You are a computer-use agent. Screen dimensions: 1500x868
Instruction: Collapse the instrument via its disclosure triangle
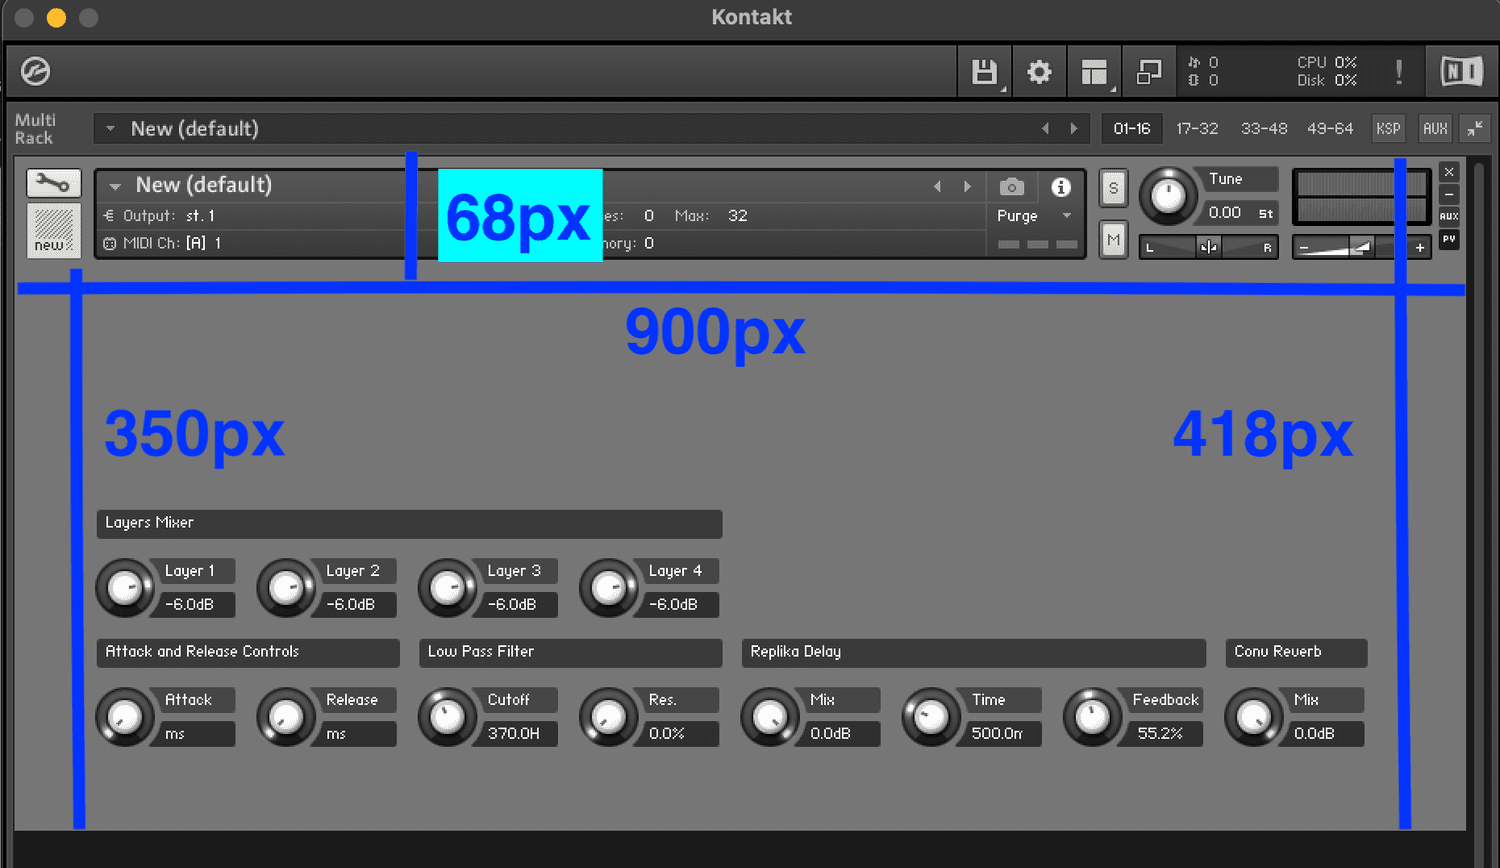pyautogui.click(x=115, y=185)
